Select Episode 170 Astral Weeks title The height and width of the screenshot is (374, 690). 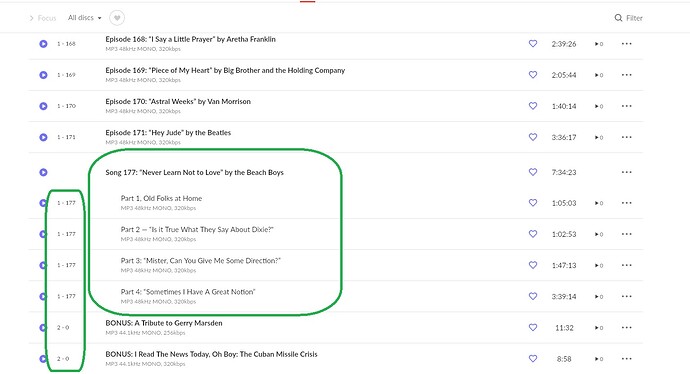pos(178,102)
